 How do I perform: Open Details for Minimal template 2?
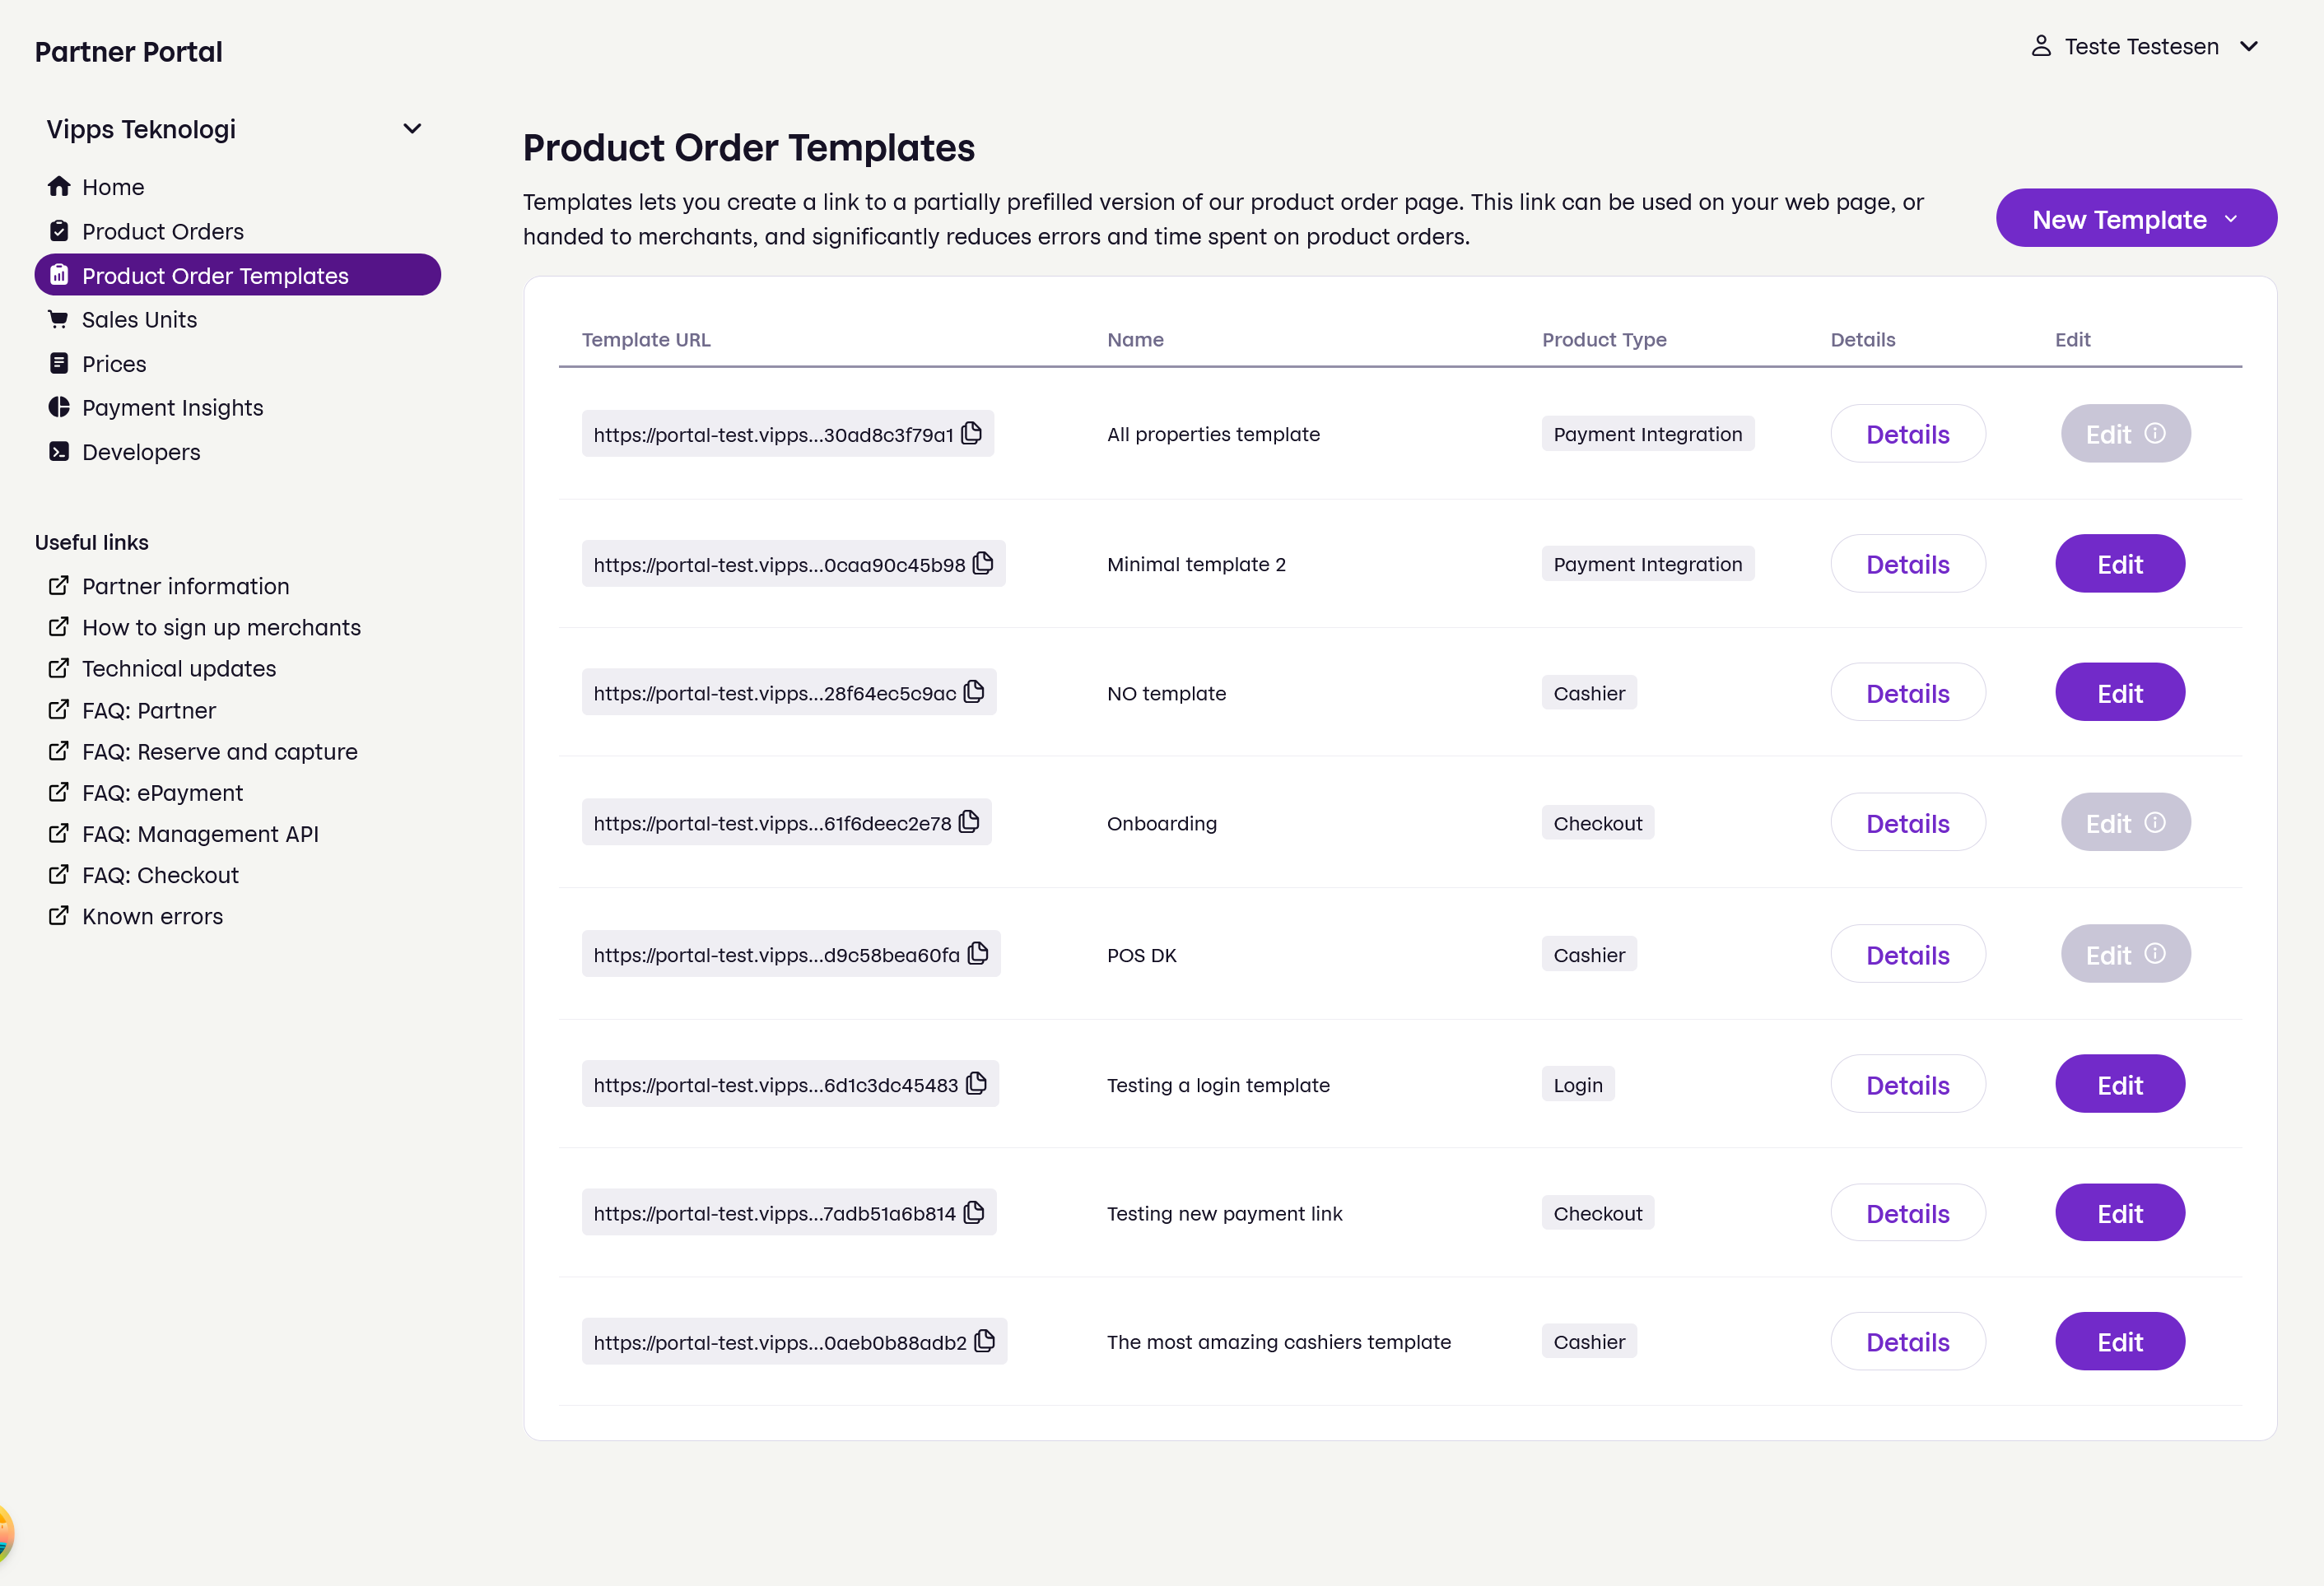click(1907, 564)
